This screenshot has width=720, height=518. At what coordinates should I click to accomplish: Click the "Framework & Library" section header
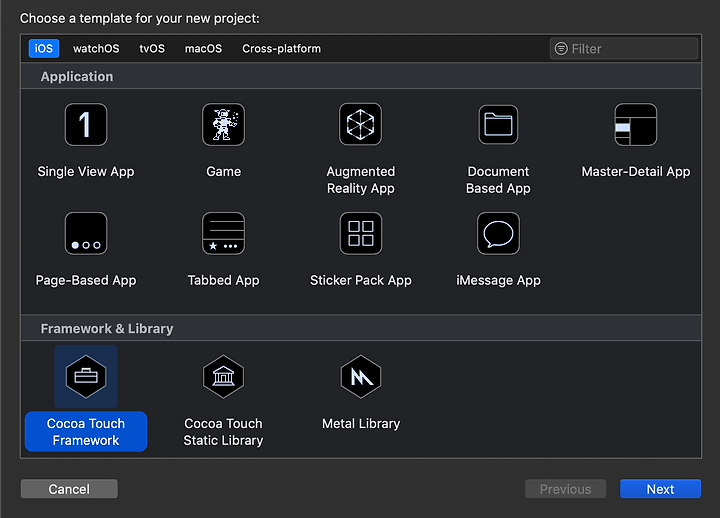pos(107,329)
